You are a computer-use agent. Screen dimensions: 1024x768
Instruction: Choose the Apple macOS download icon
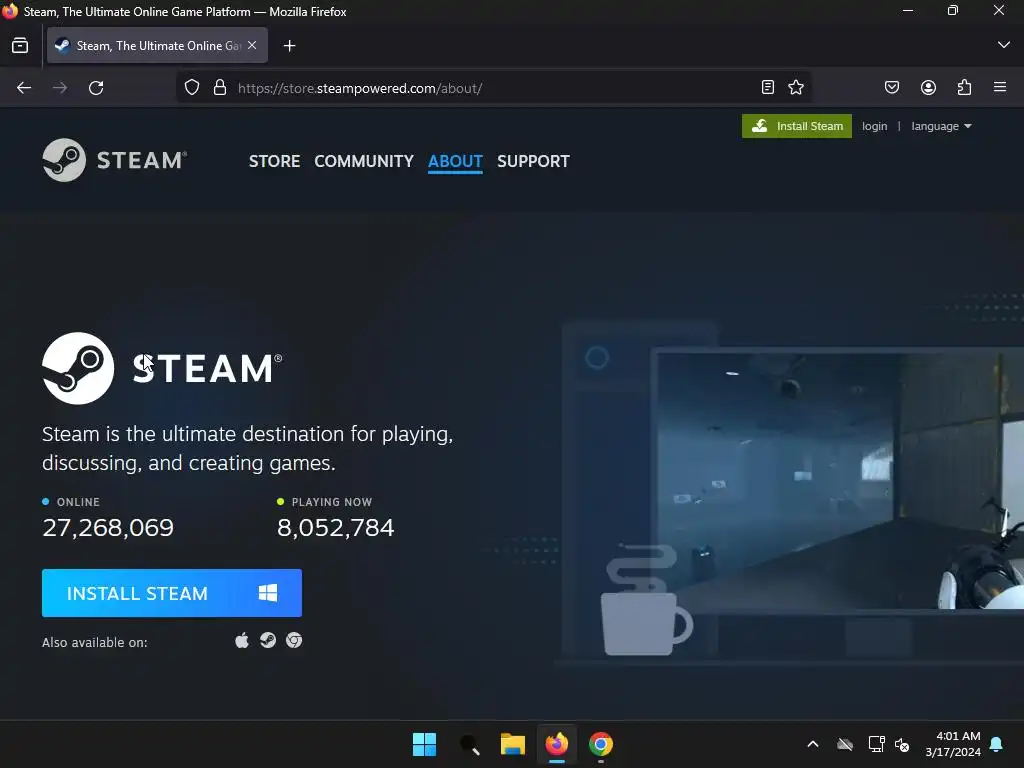click(242, 641)
